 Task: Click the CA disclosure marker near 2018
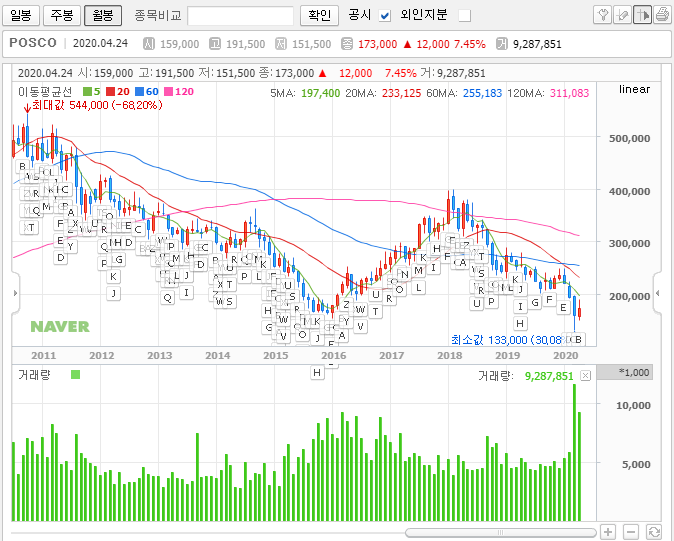click(460, 263)
